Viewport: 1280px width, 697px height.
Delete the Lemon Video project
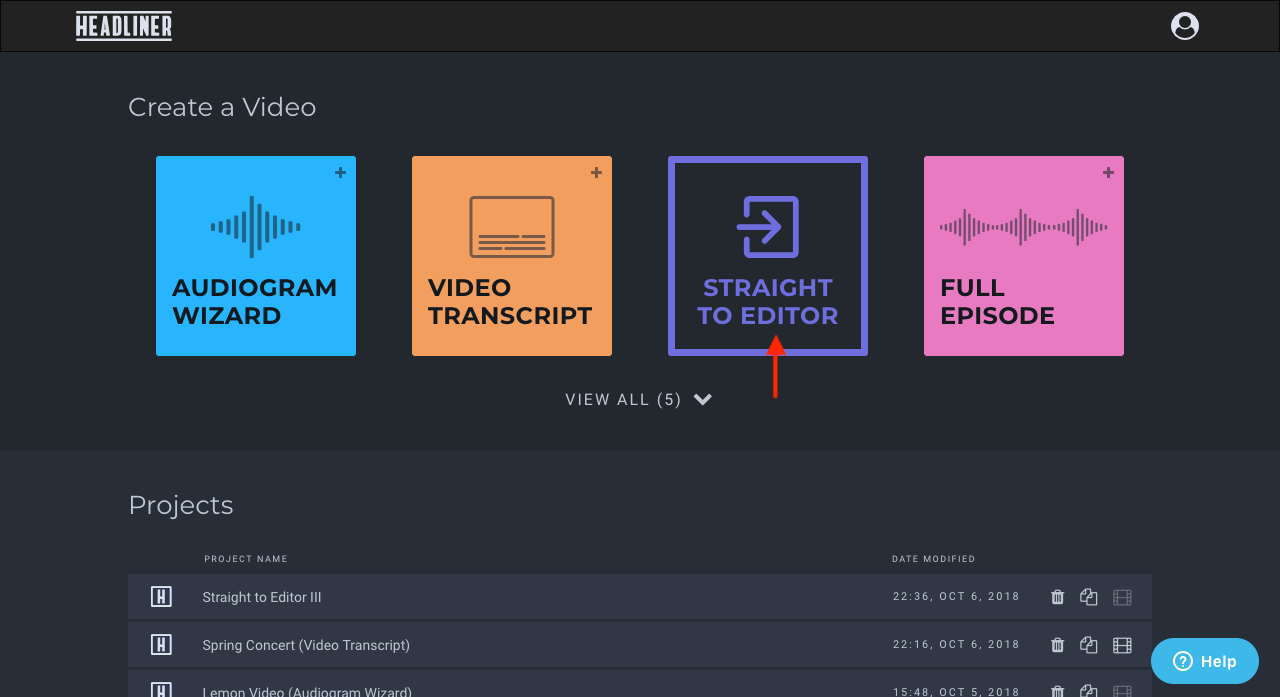pyautogui.click(x=1057, y=691)
